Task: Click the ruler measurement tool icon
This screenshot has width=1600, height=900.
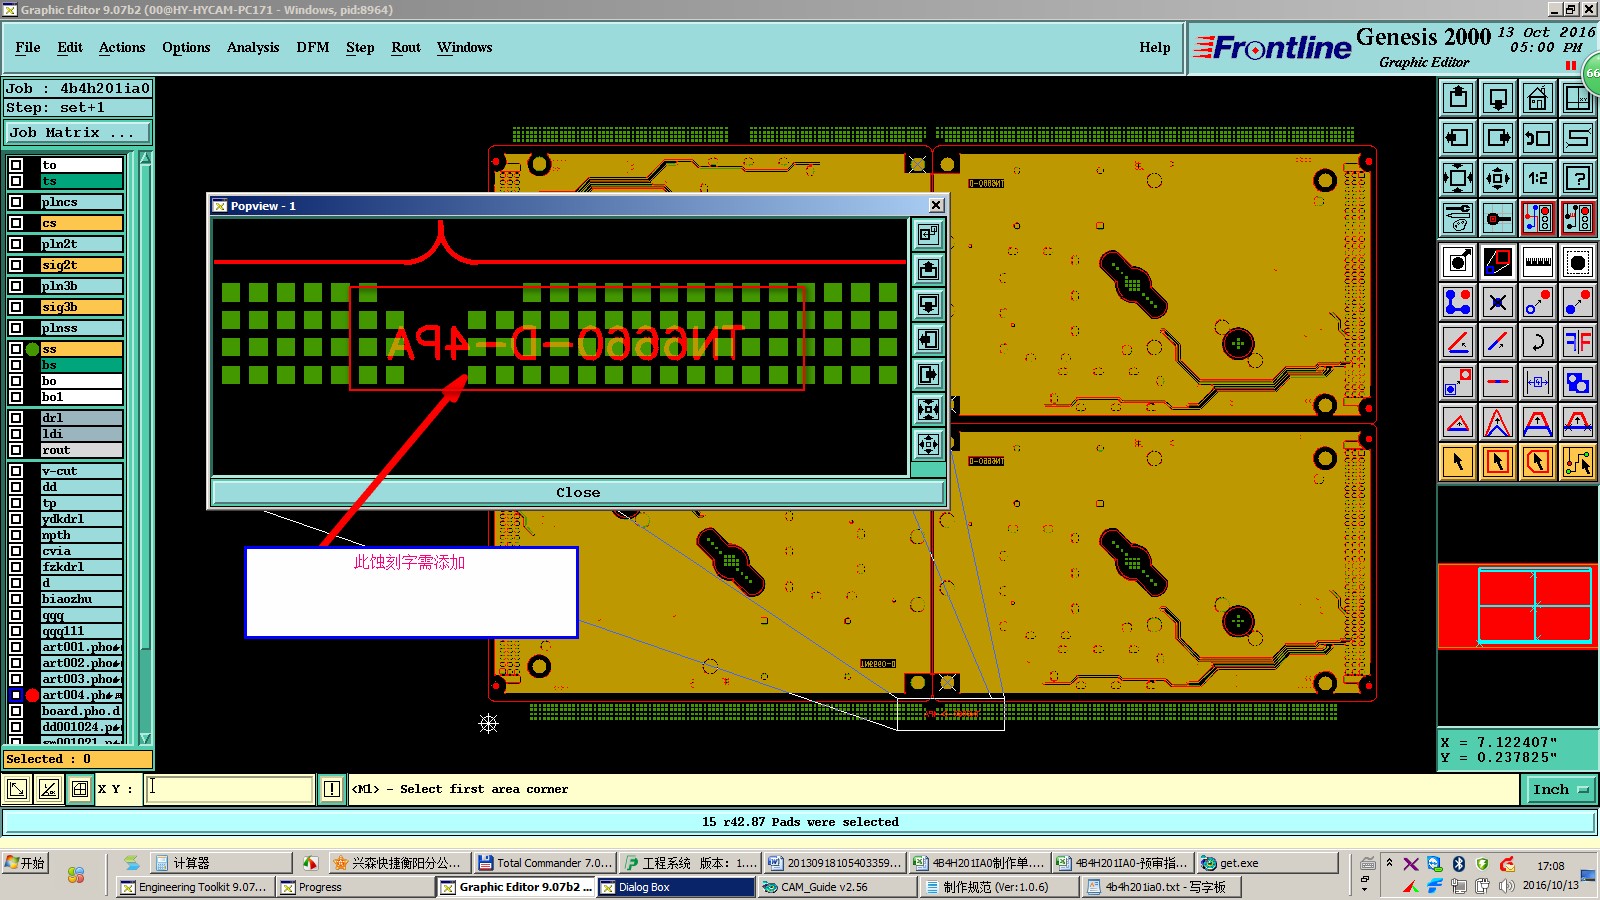Action: (1538, 262)
